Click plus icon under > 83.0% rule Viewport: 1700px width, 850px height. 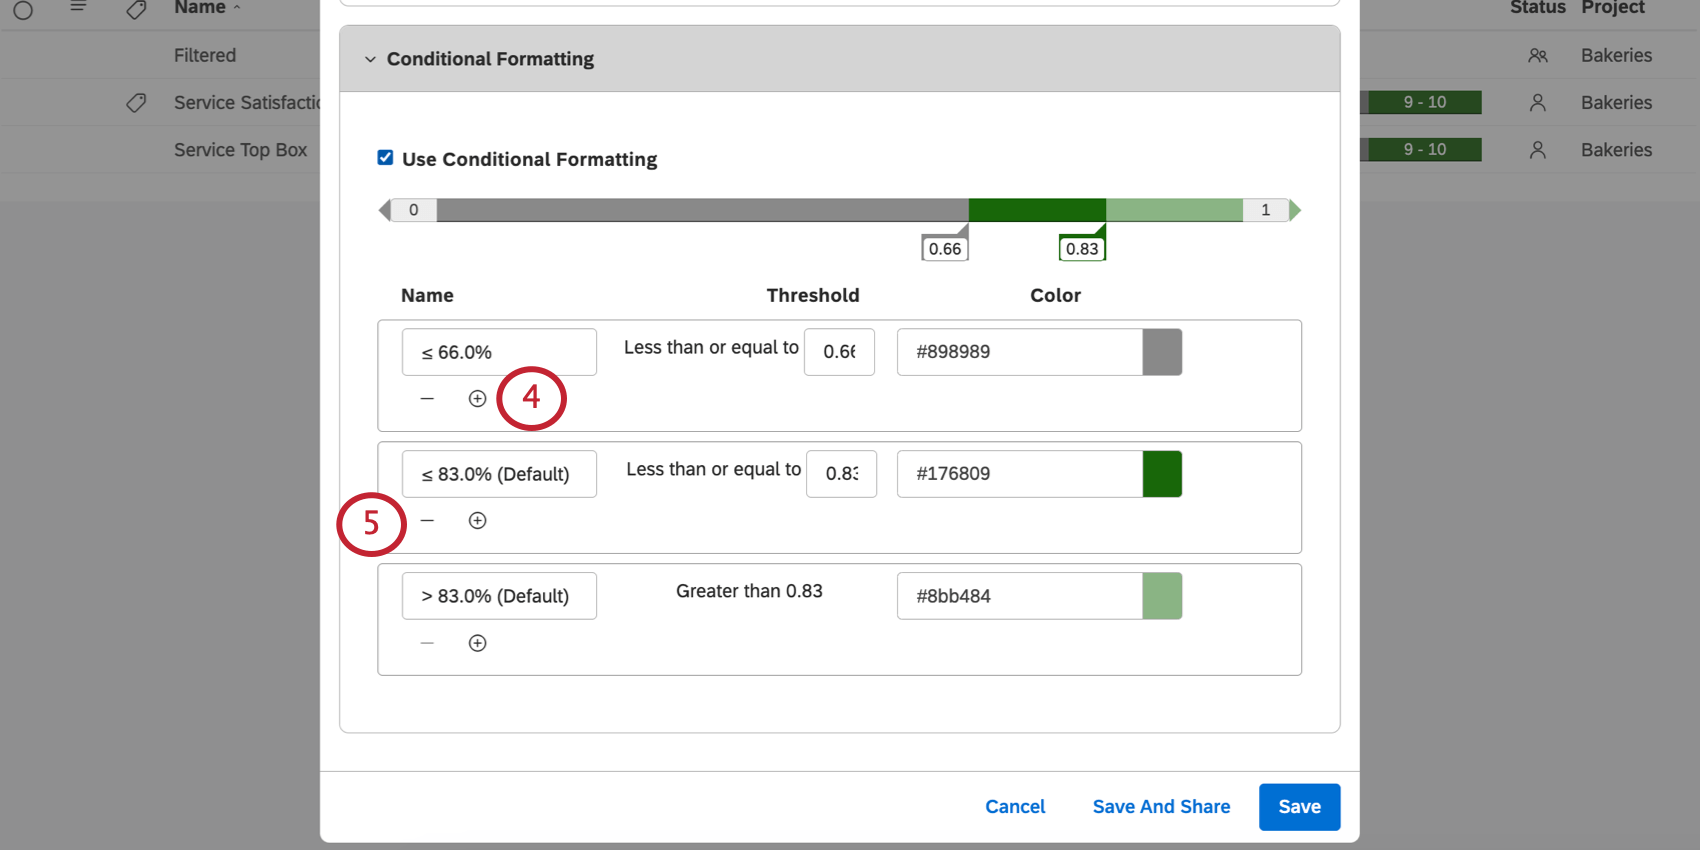(477, 643)
